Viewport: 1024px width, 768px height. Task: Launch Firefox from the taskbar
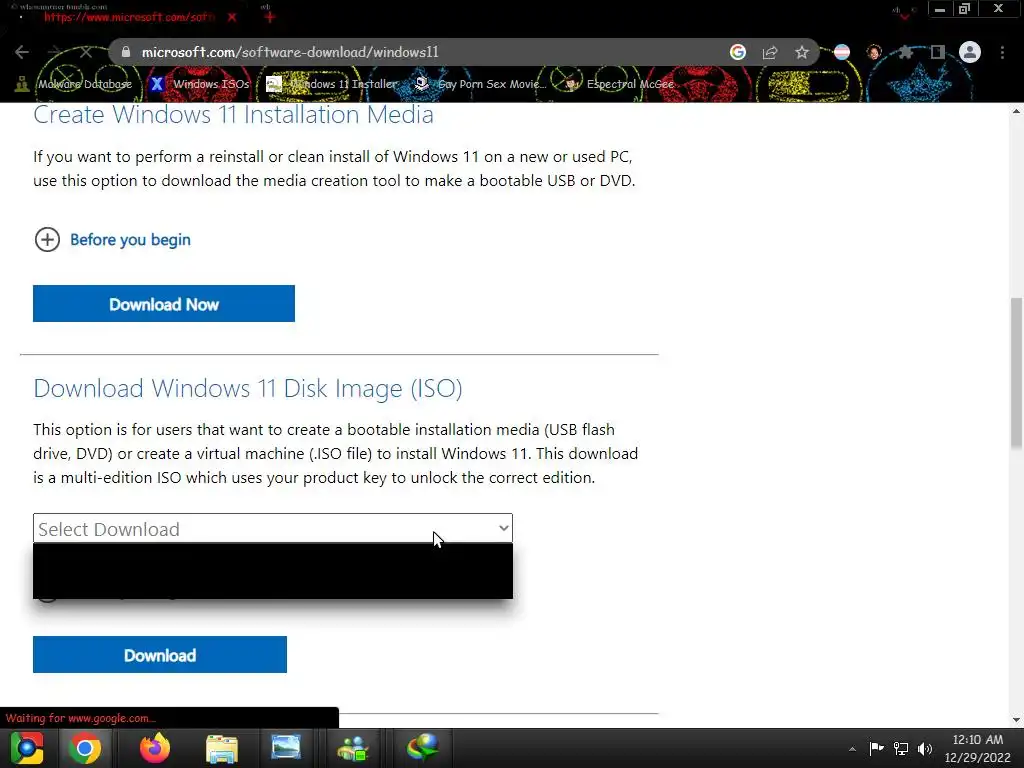(x=155, y=748)
